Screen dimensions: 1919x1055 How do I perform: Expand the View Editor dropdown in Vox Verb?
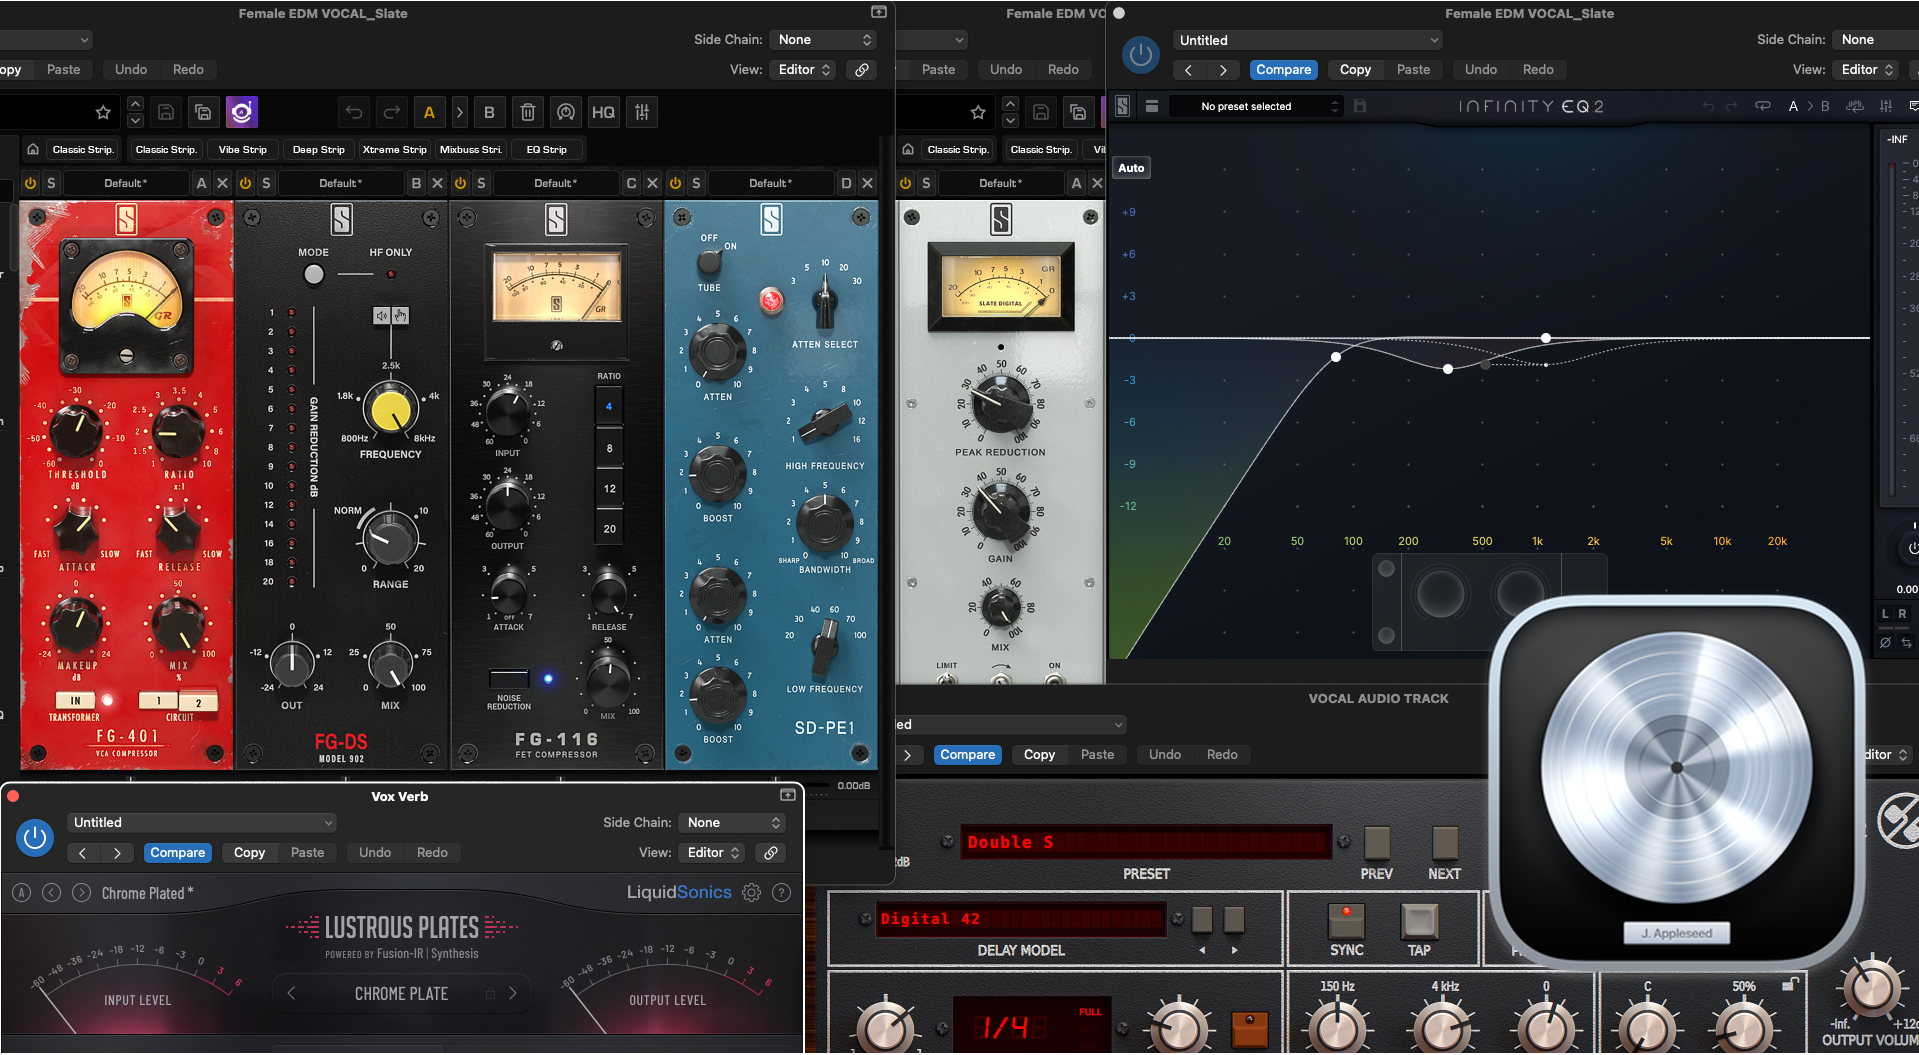tap(713, 853)
